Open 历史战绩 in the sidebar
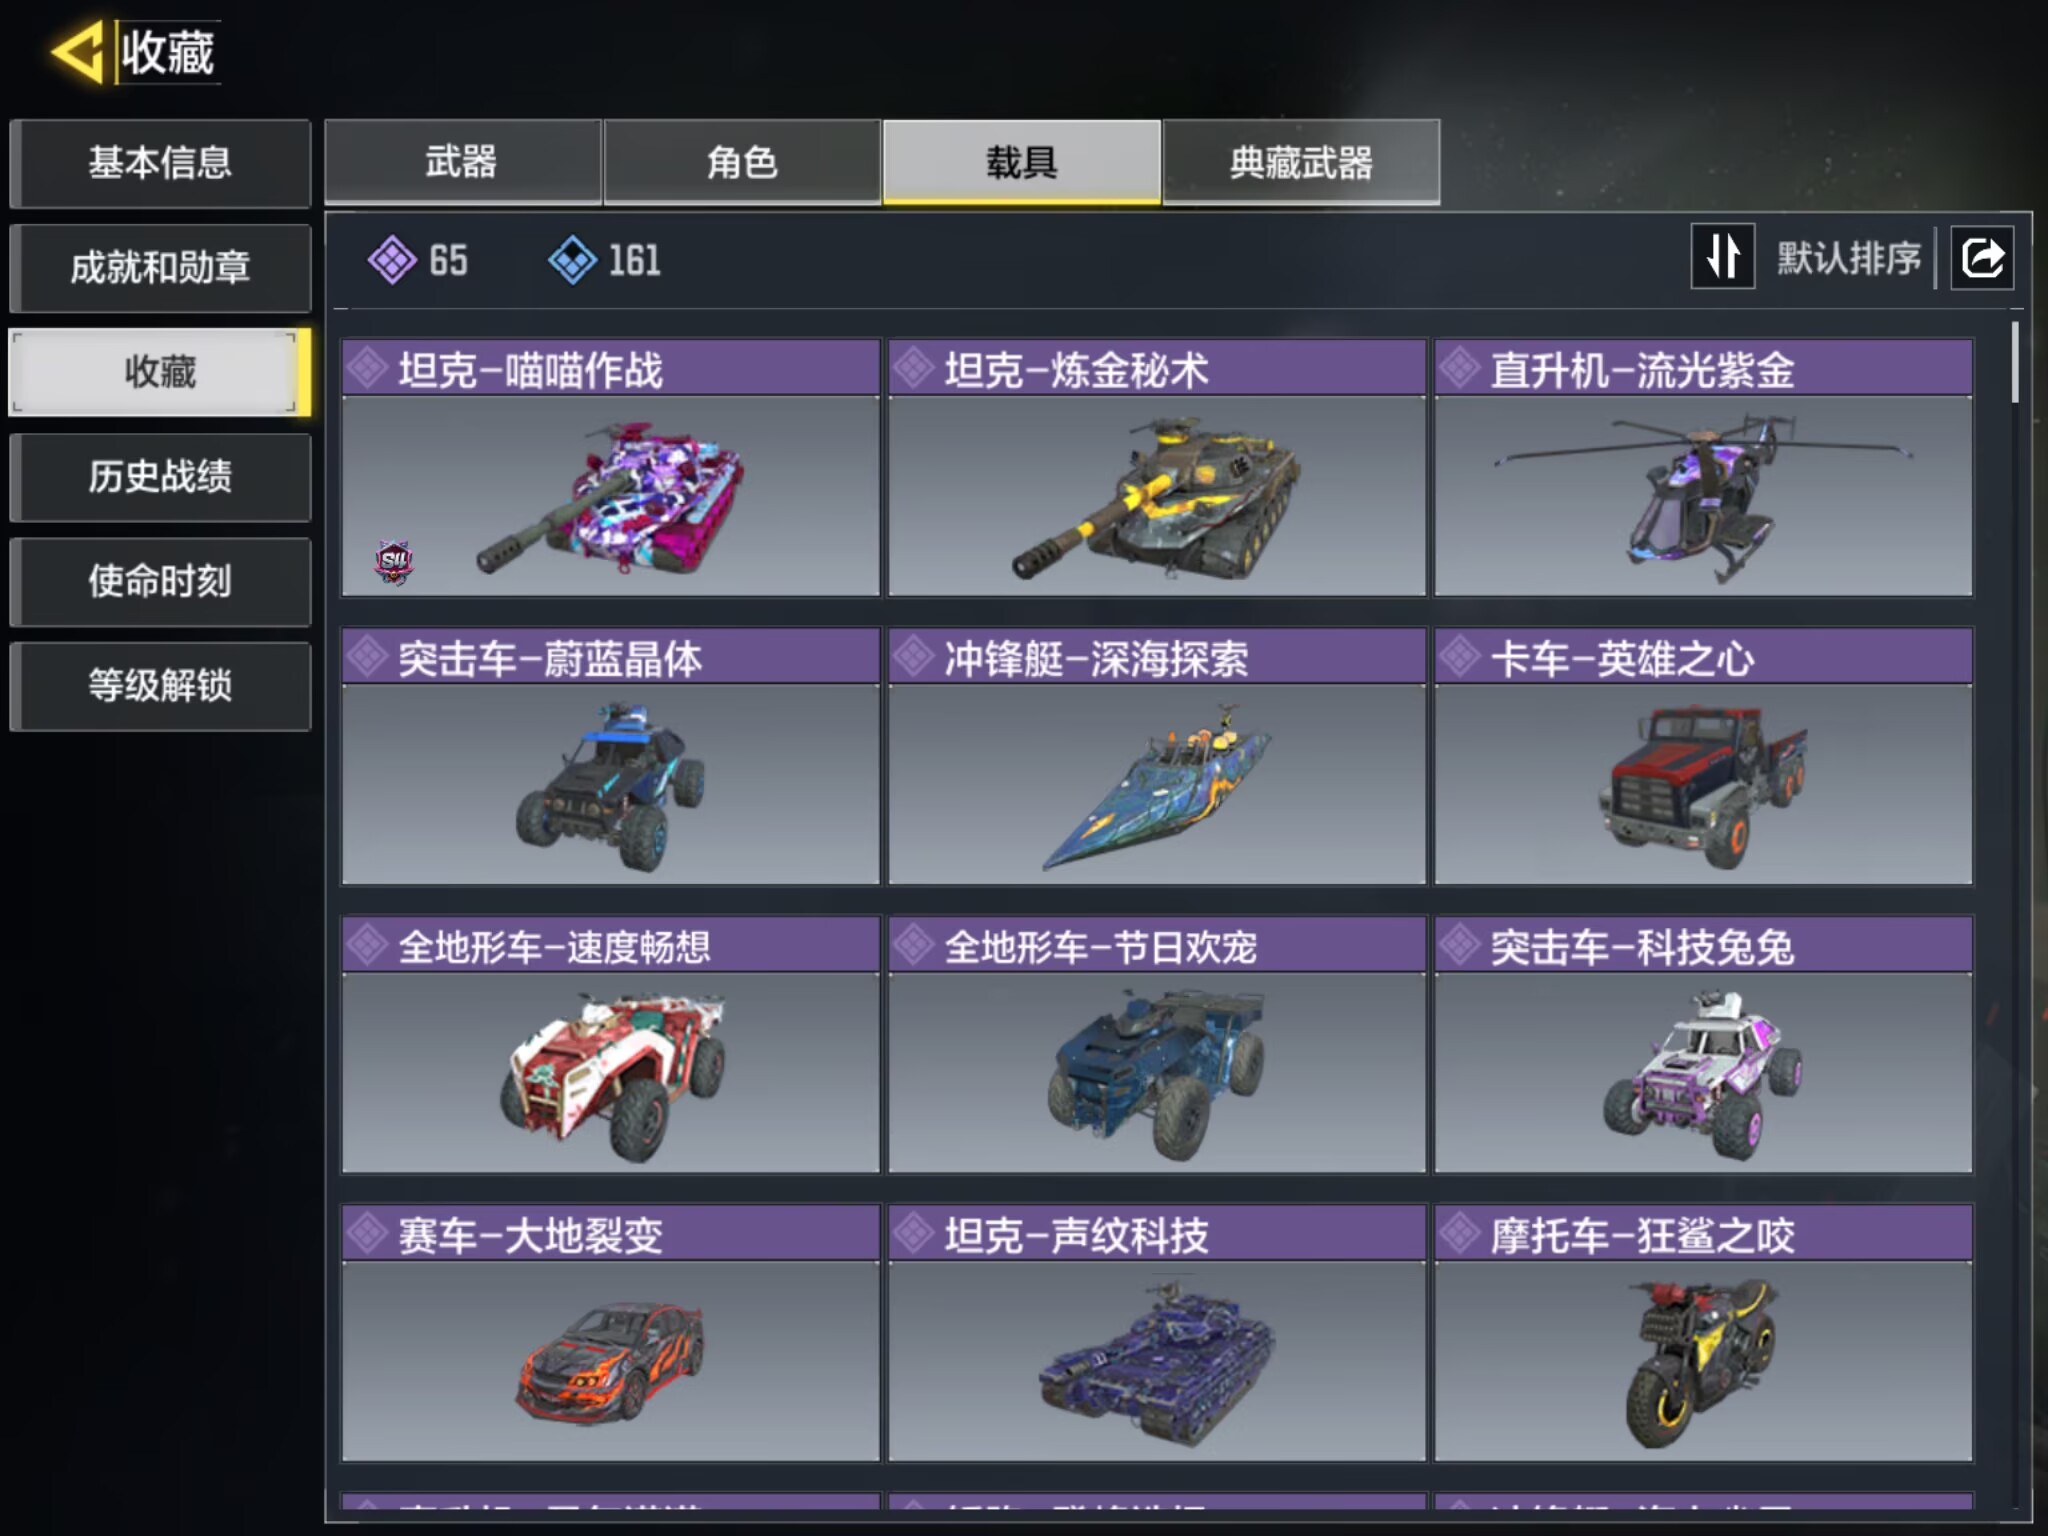Image resolution: width=2048 pixels, height=1536 pixels. [x=160, y=477]
